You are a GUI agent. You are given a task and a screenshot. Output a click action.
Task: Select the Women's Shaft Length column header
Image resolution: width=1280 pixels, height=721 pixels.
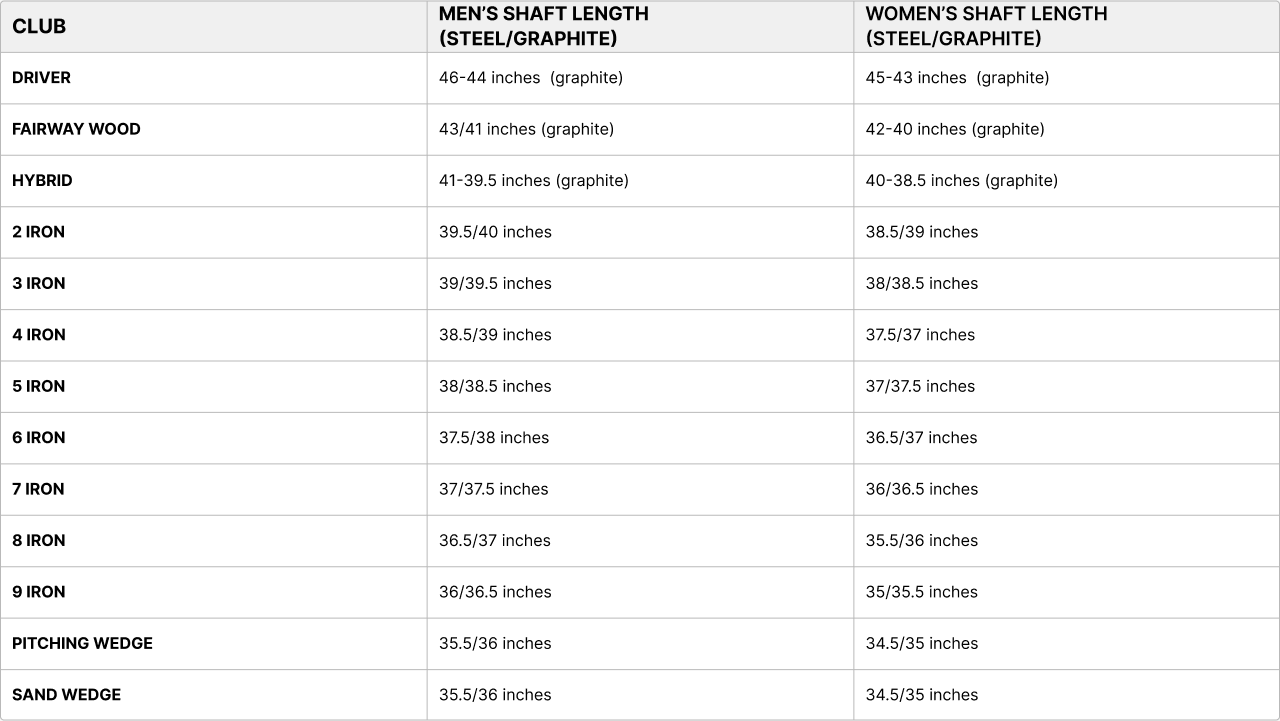pyautogui.click(x=986, y=27)
